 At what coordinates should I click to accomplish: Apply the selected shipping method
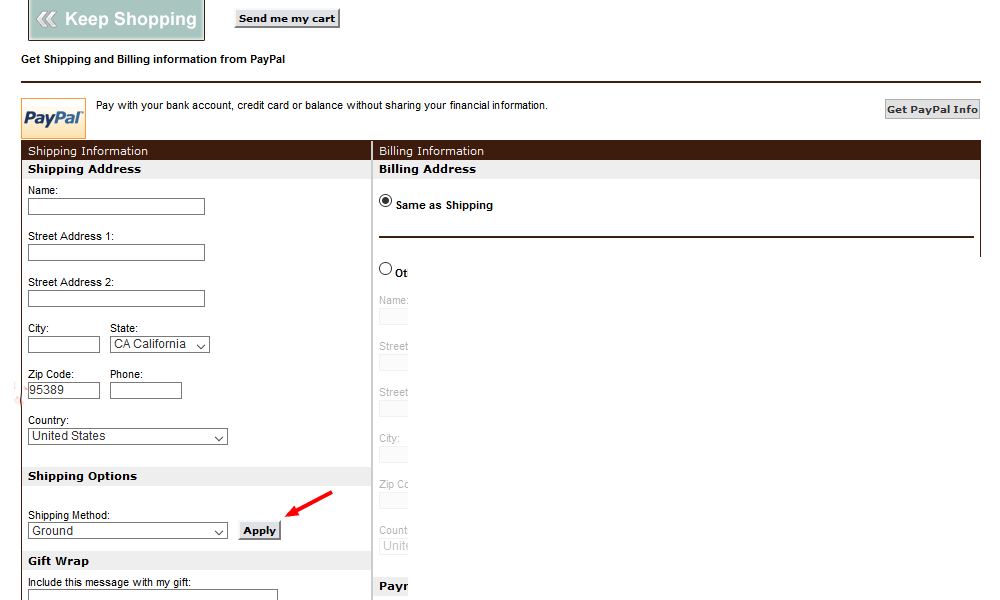click(260, 531)
